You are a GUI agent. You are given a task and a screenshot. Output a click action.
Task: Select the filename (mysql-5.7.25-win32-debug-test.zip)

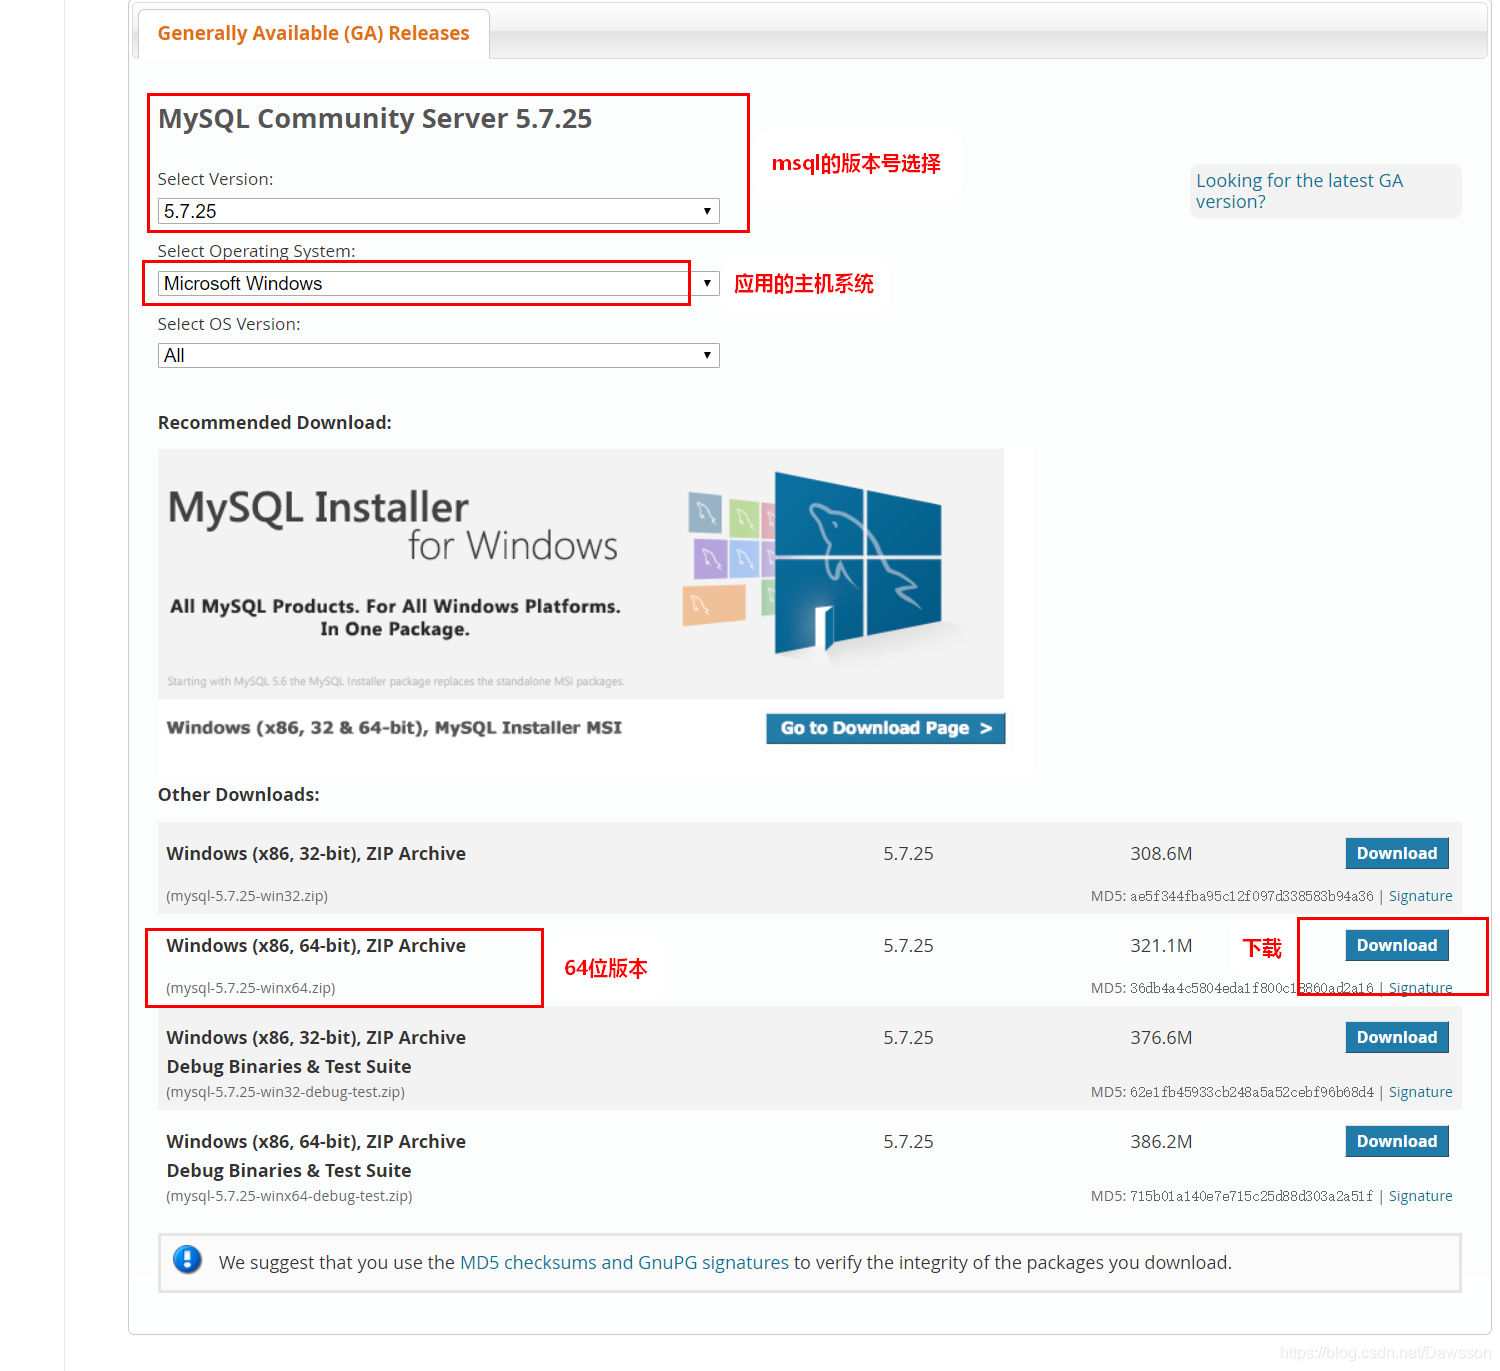[x=285, y=1092]
